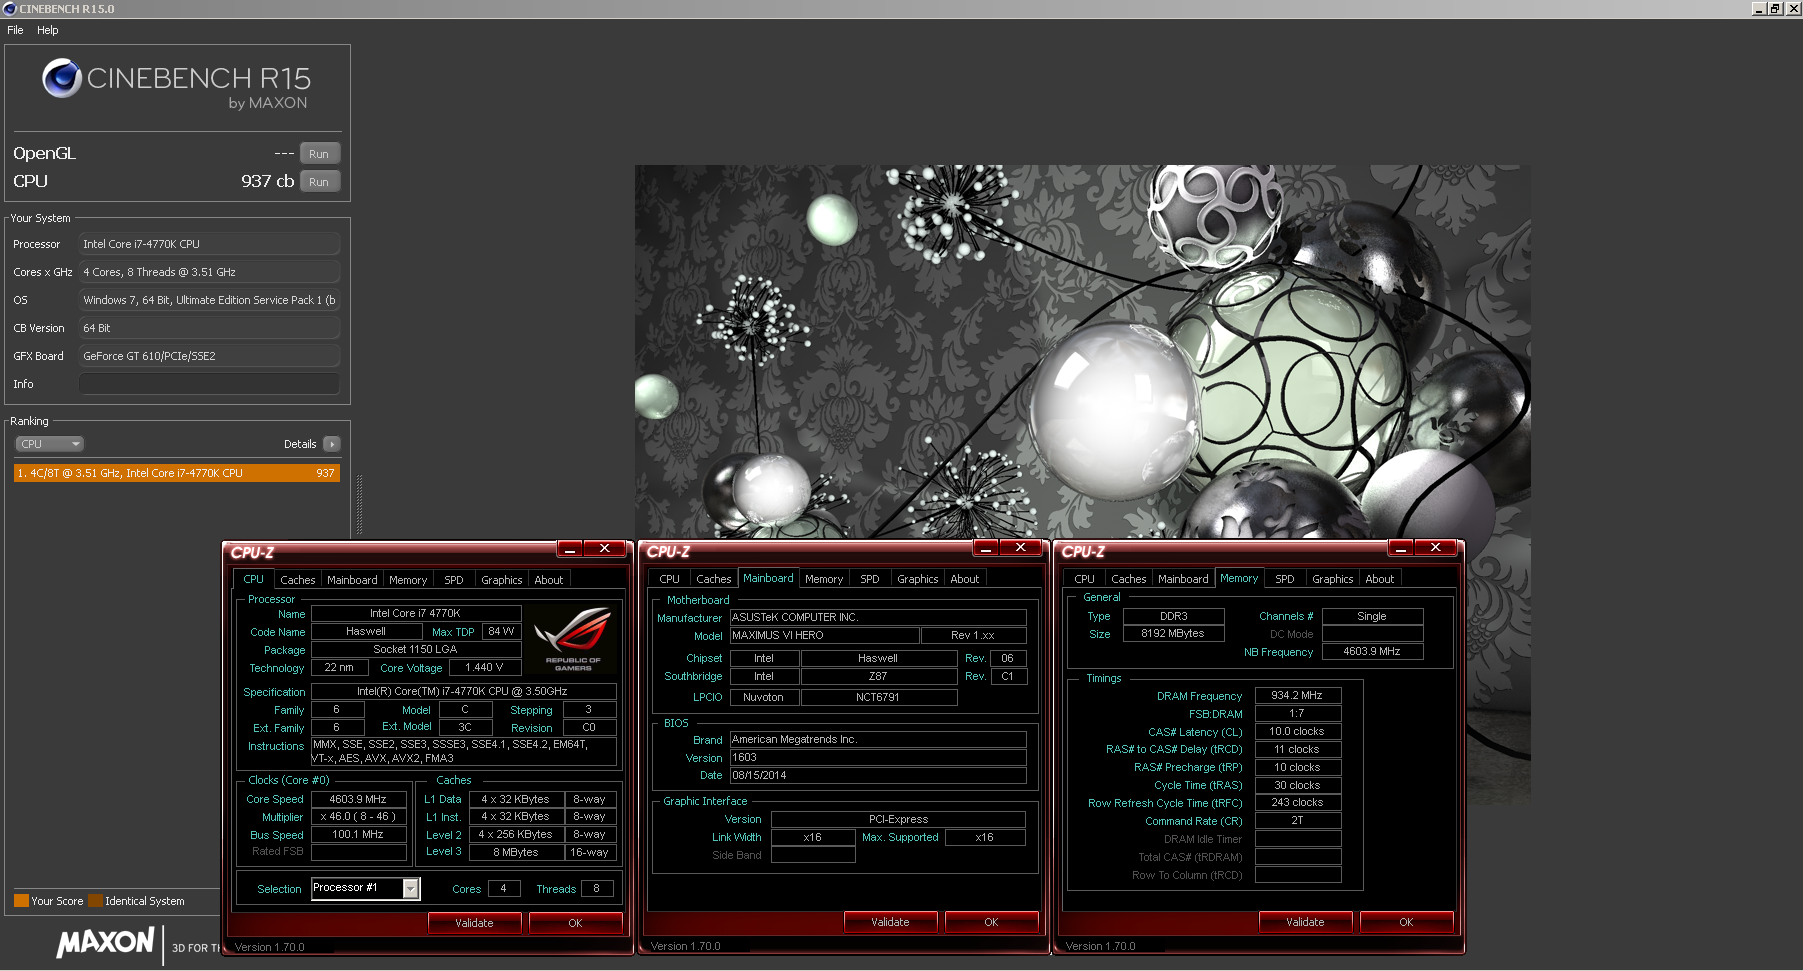Open About tab in Memory CPU-Z window
1803x971 pixels.
(x=1379, y=579)
